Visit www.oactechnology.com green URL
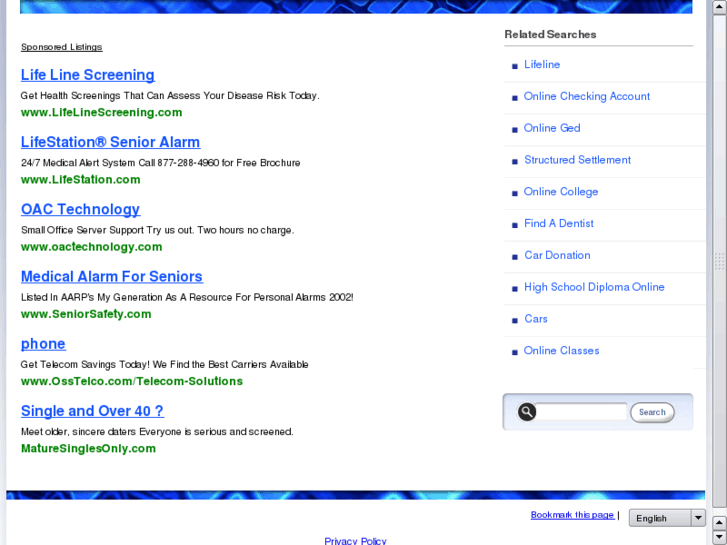This screenshot has width=727, height=545. click(91, 247)
